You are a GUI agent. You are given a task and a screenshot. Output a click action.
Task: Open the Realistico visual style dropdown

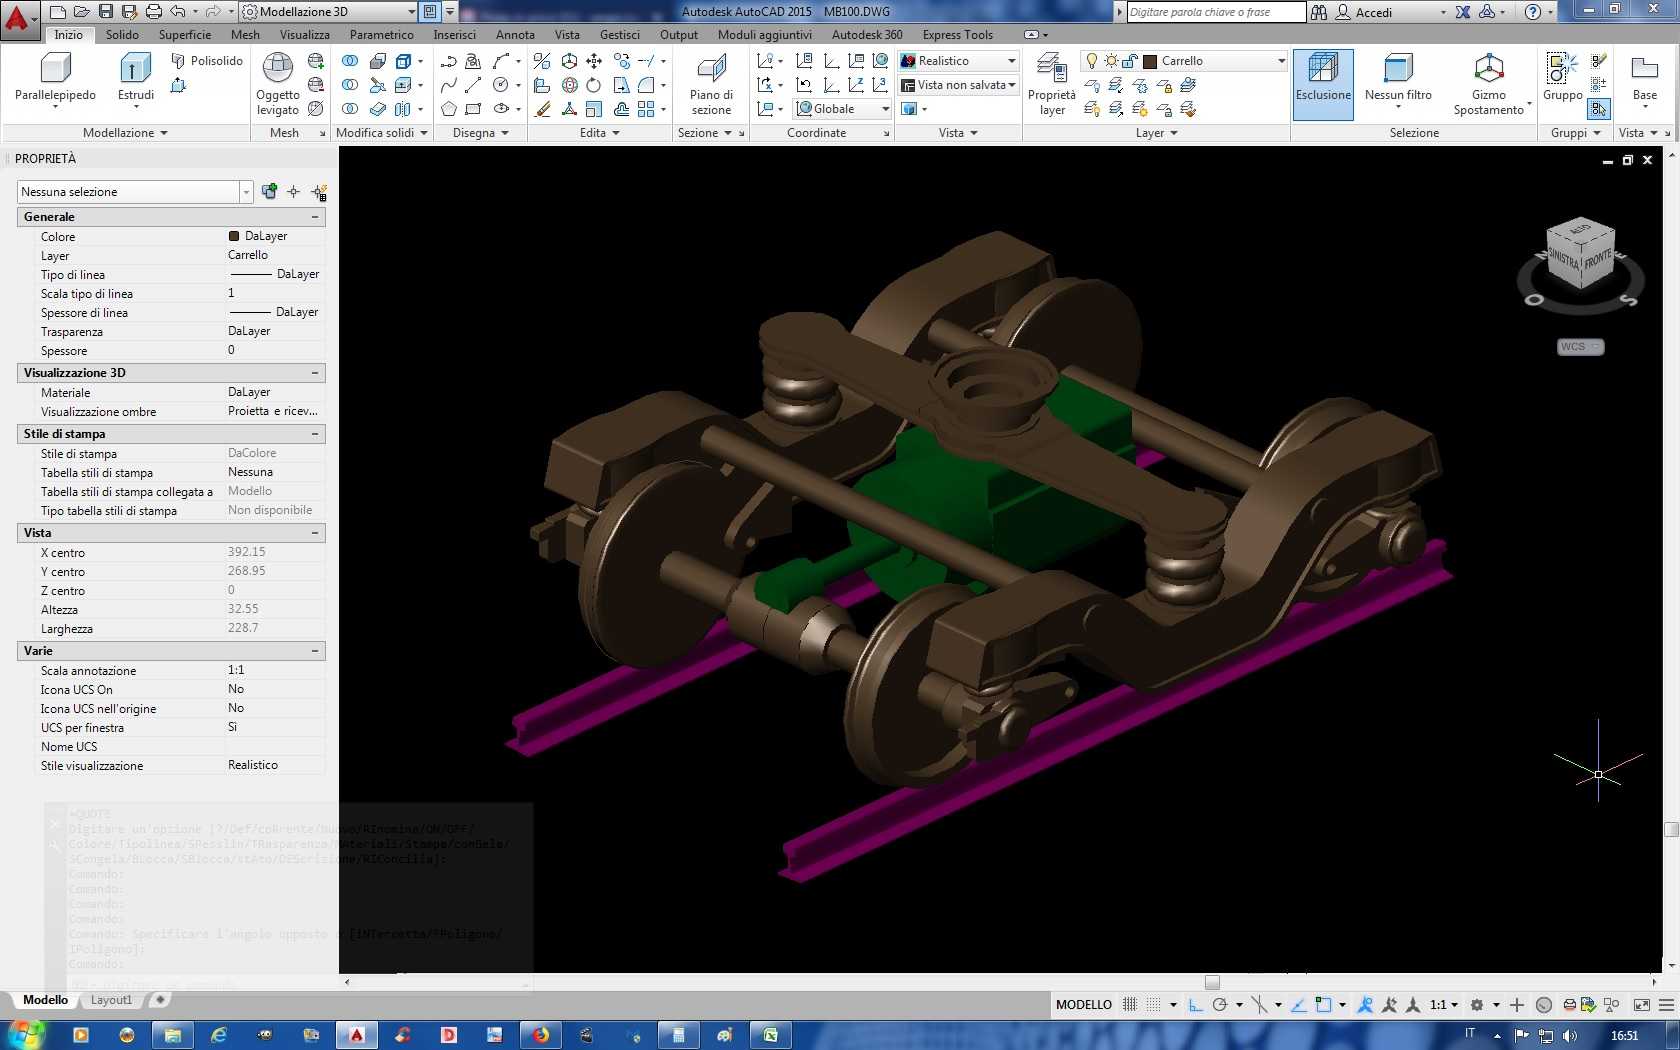pyautogui.click(x=958, y=61)
